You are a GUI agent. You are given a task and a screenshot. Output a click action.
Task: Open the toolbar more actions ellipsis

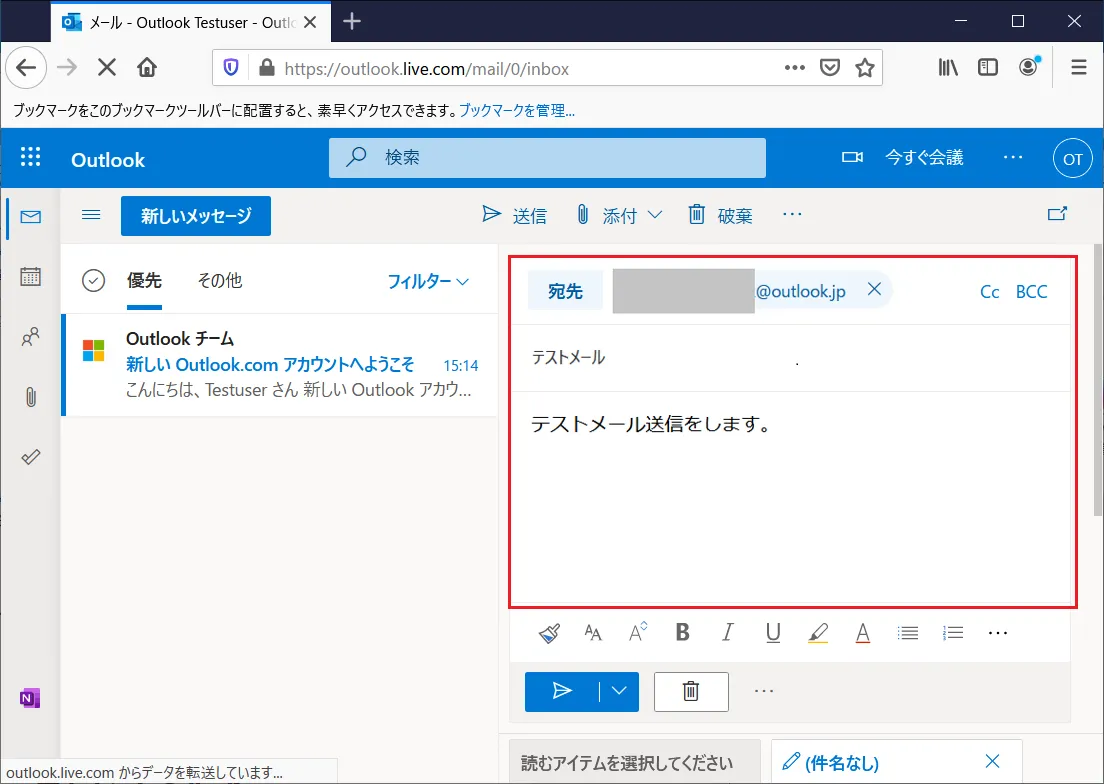(792, 214)
